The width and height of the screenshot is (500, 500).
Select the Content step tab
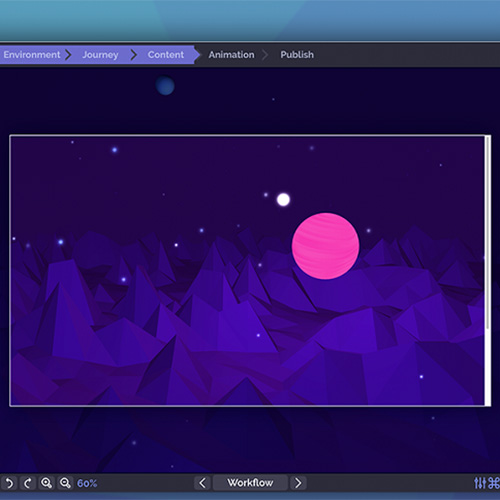(x=166, y=55)
